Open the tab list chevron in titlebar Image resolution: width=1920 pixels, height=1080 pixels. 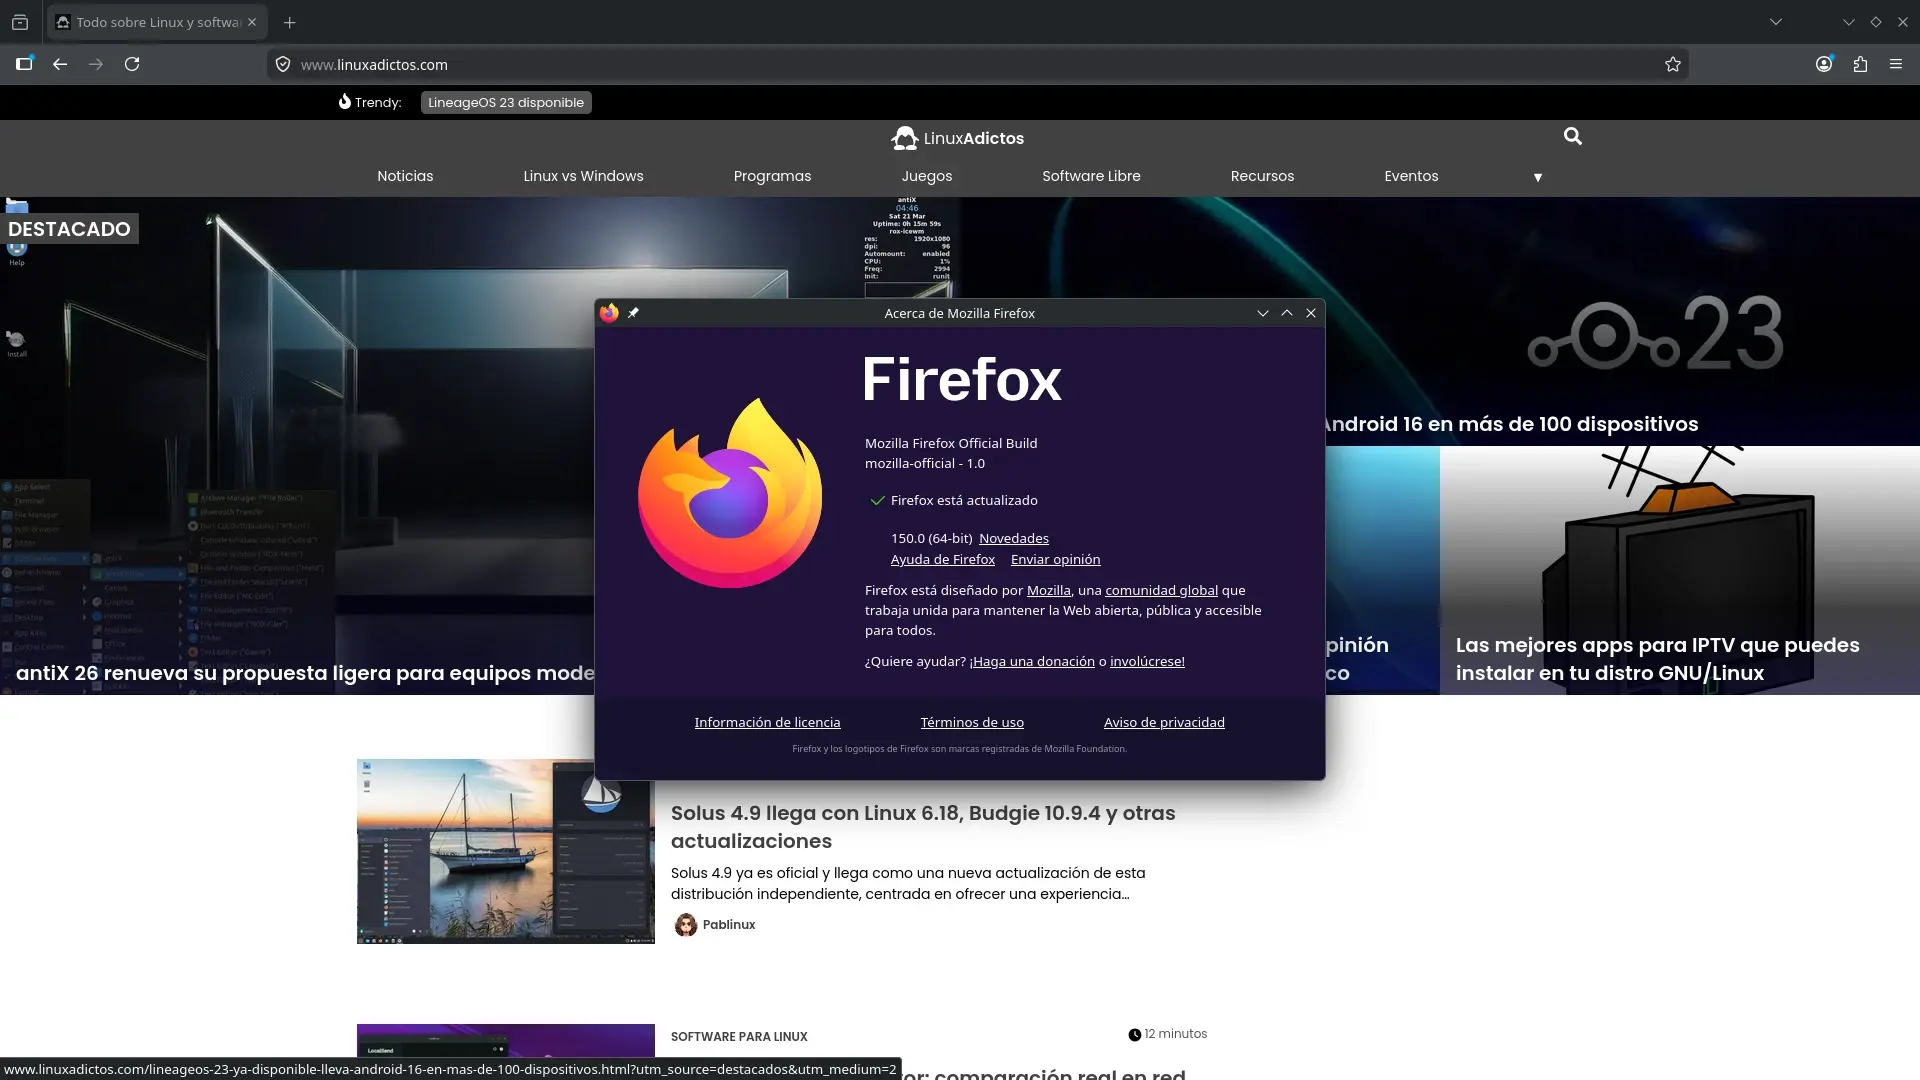(x=1776, y=21)
